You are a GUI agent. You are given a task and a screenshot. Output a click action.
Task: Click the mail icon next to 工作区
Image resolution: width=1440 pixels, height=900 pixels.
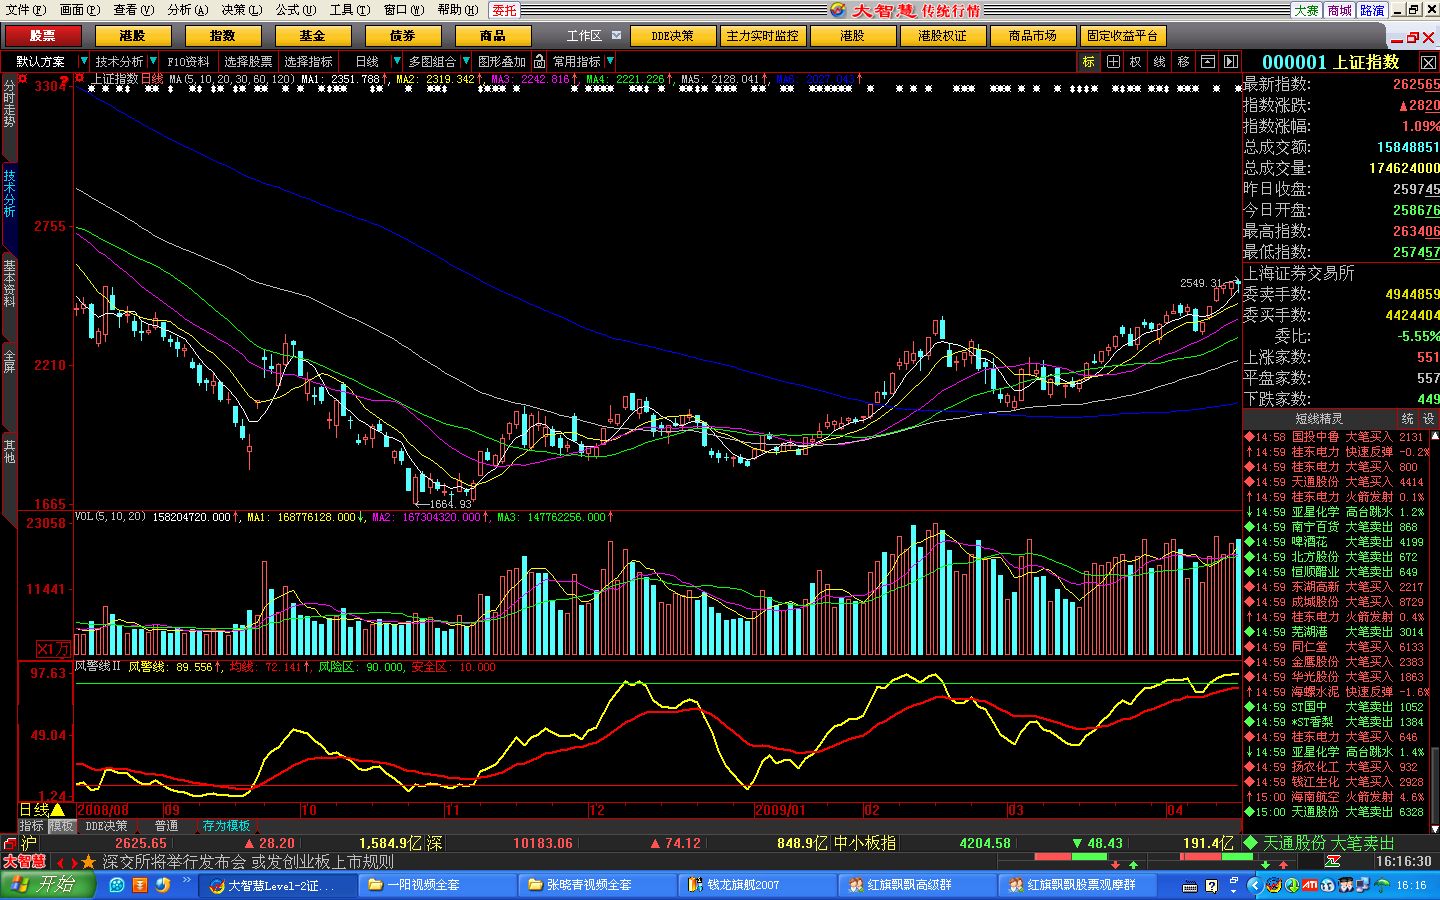616,35
